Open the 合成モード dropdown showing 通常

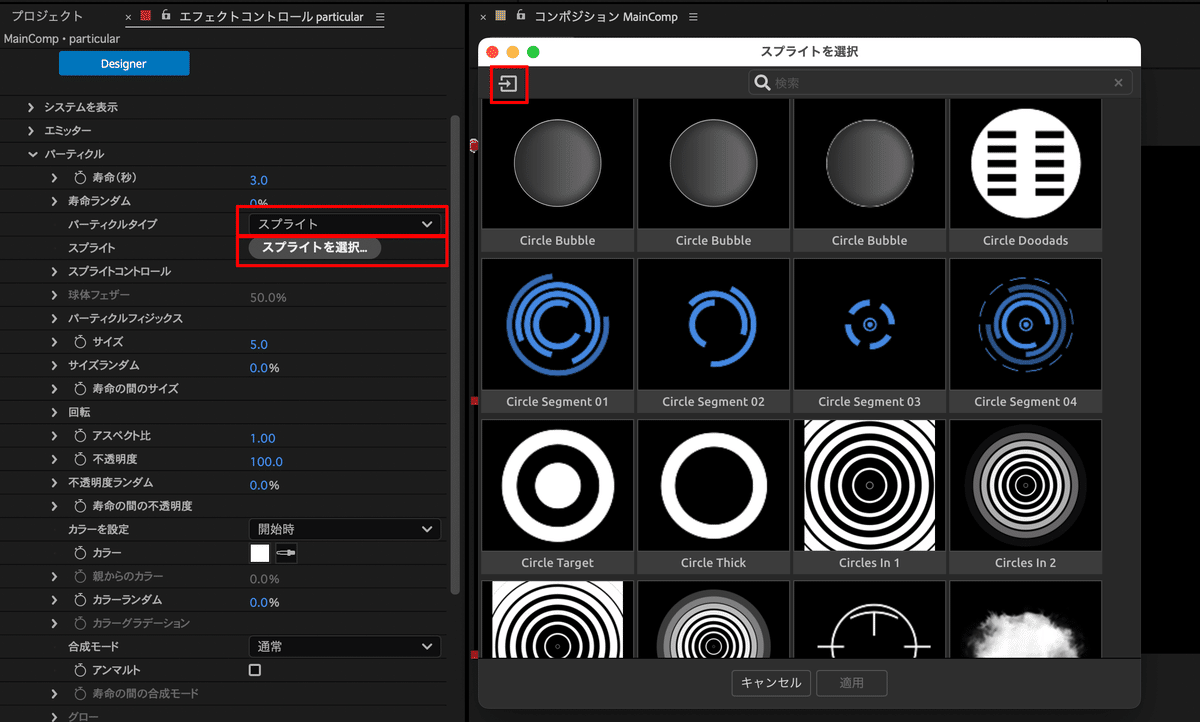344,646
